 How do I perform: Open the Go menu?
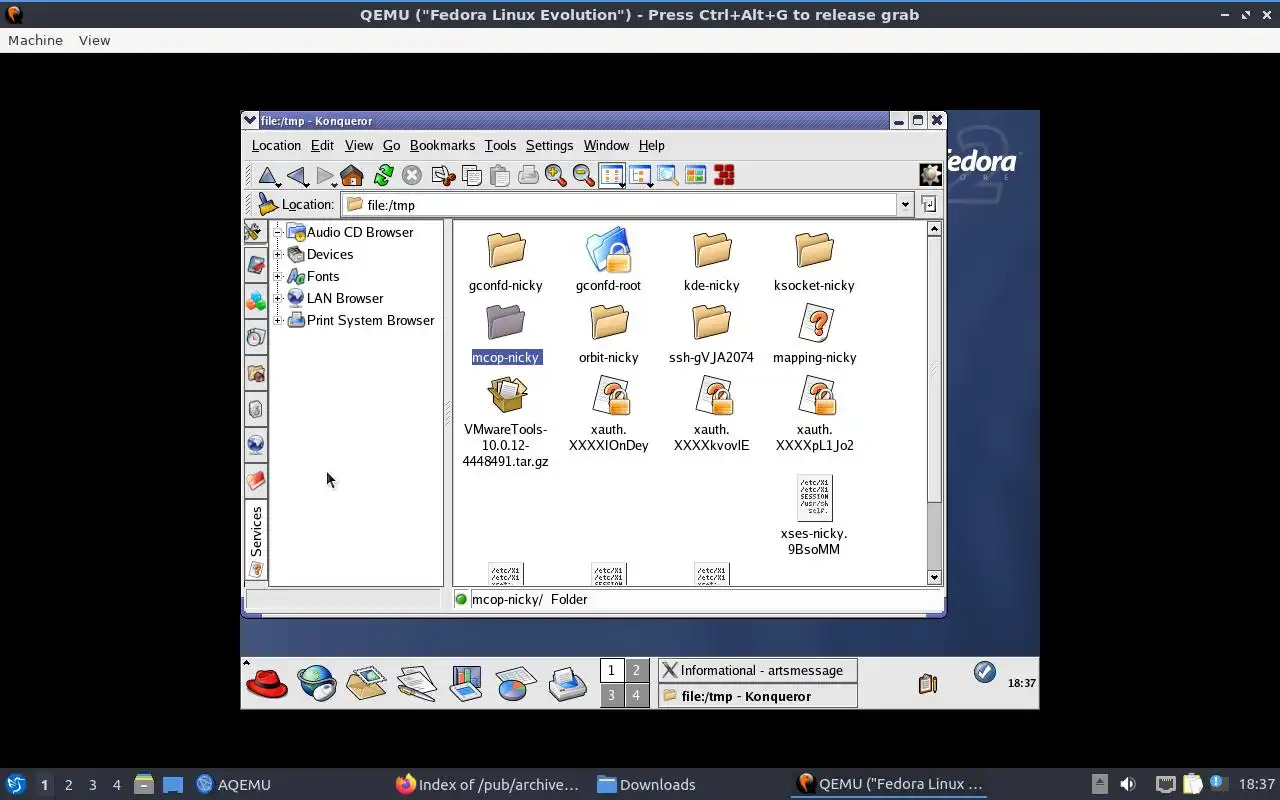click(391, 145)
